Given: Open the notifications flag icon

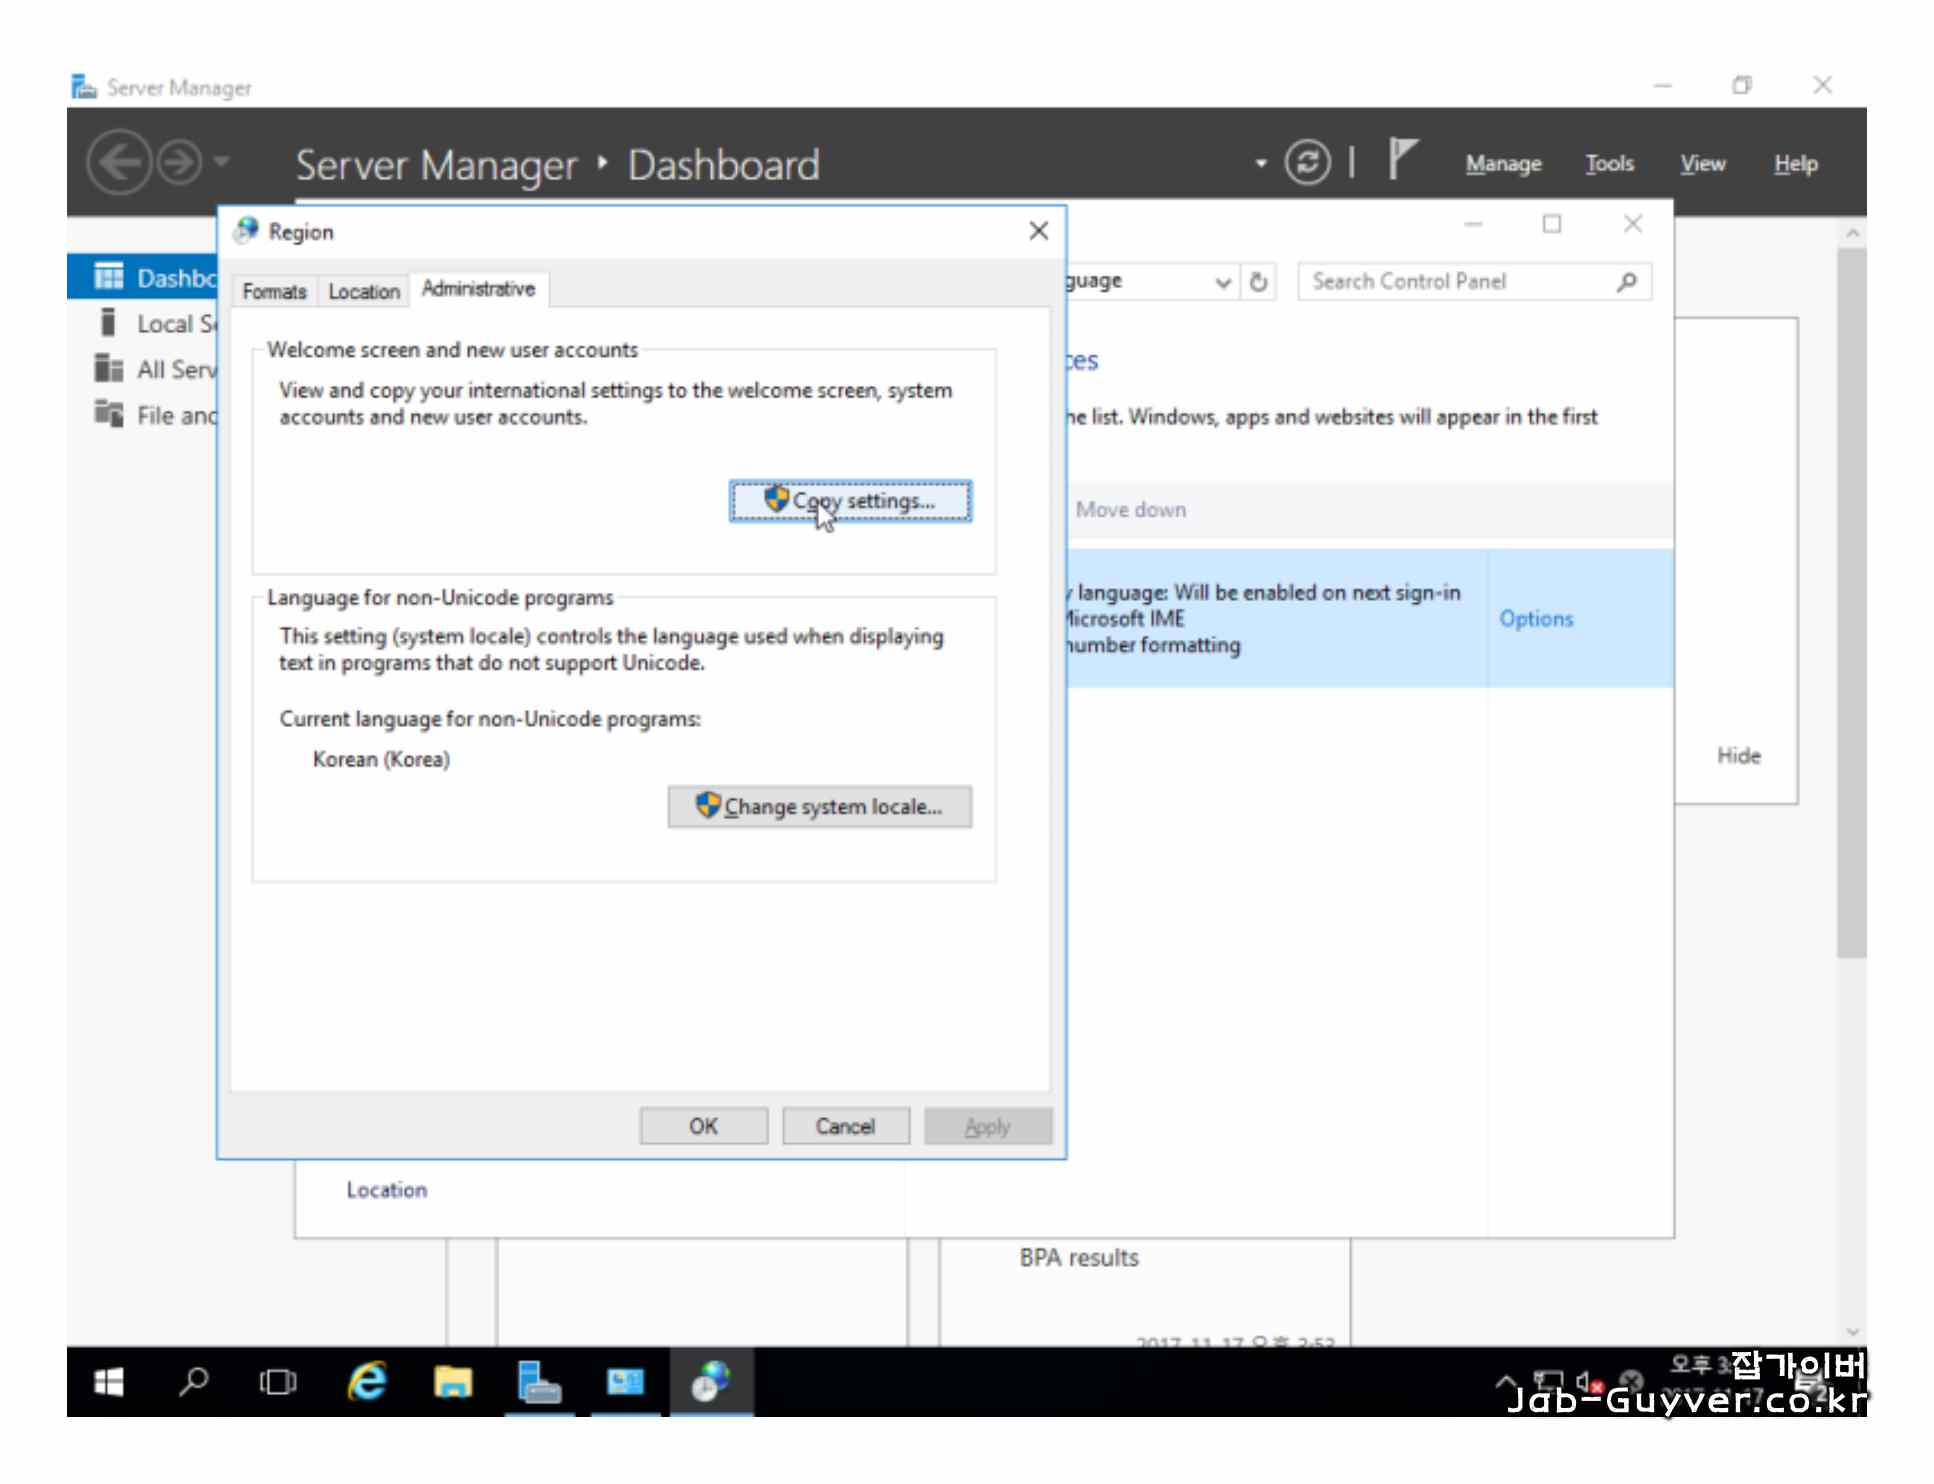Looking at the screenshot, I should [x=1402, y=160].
